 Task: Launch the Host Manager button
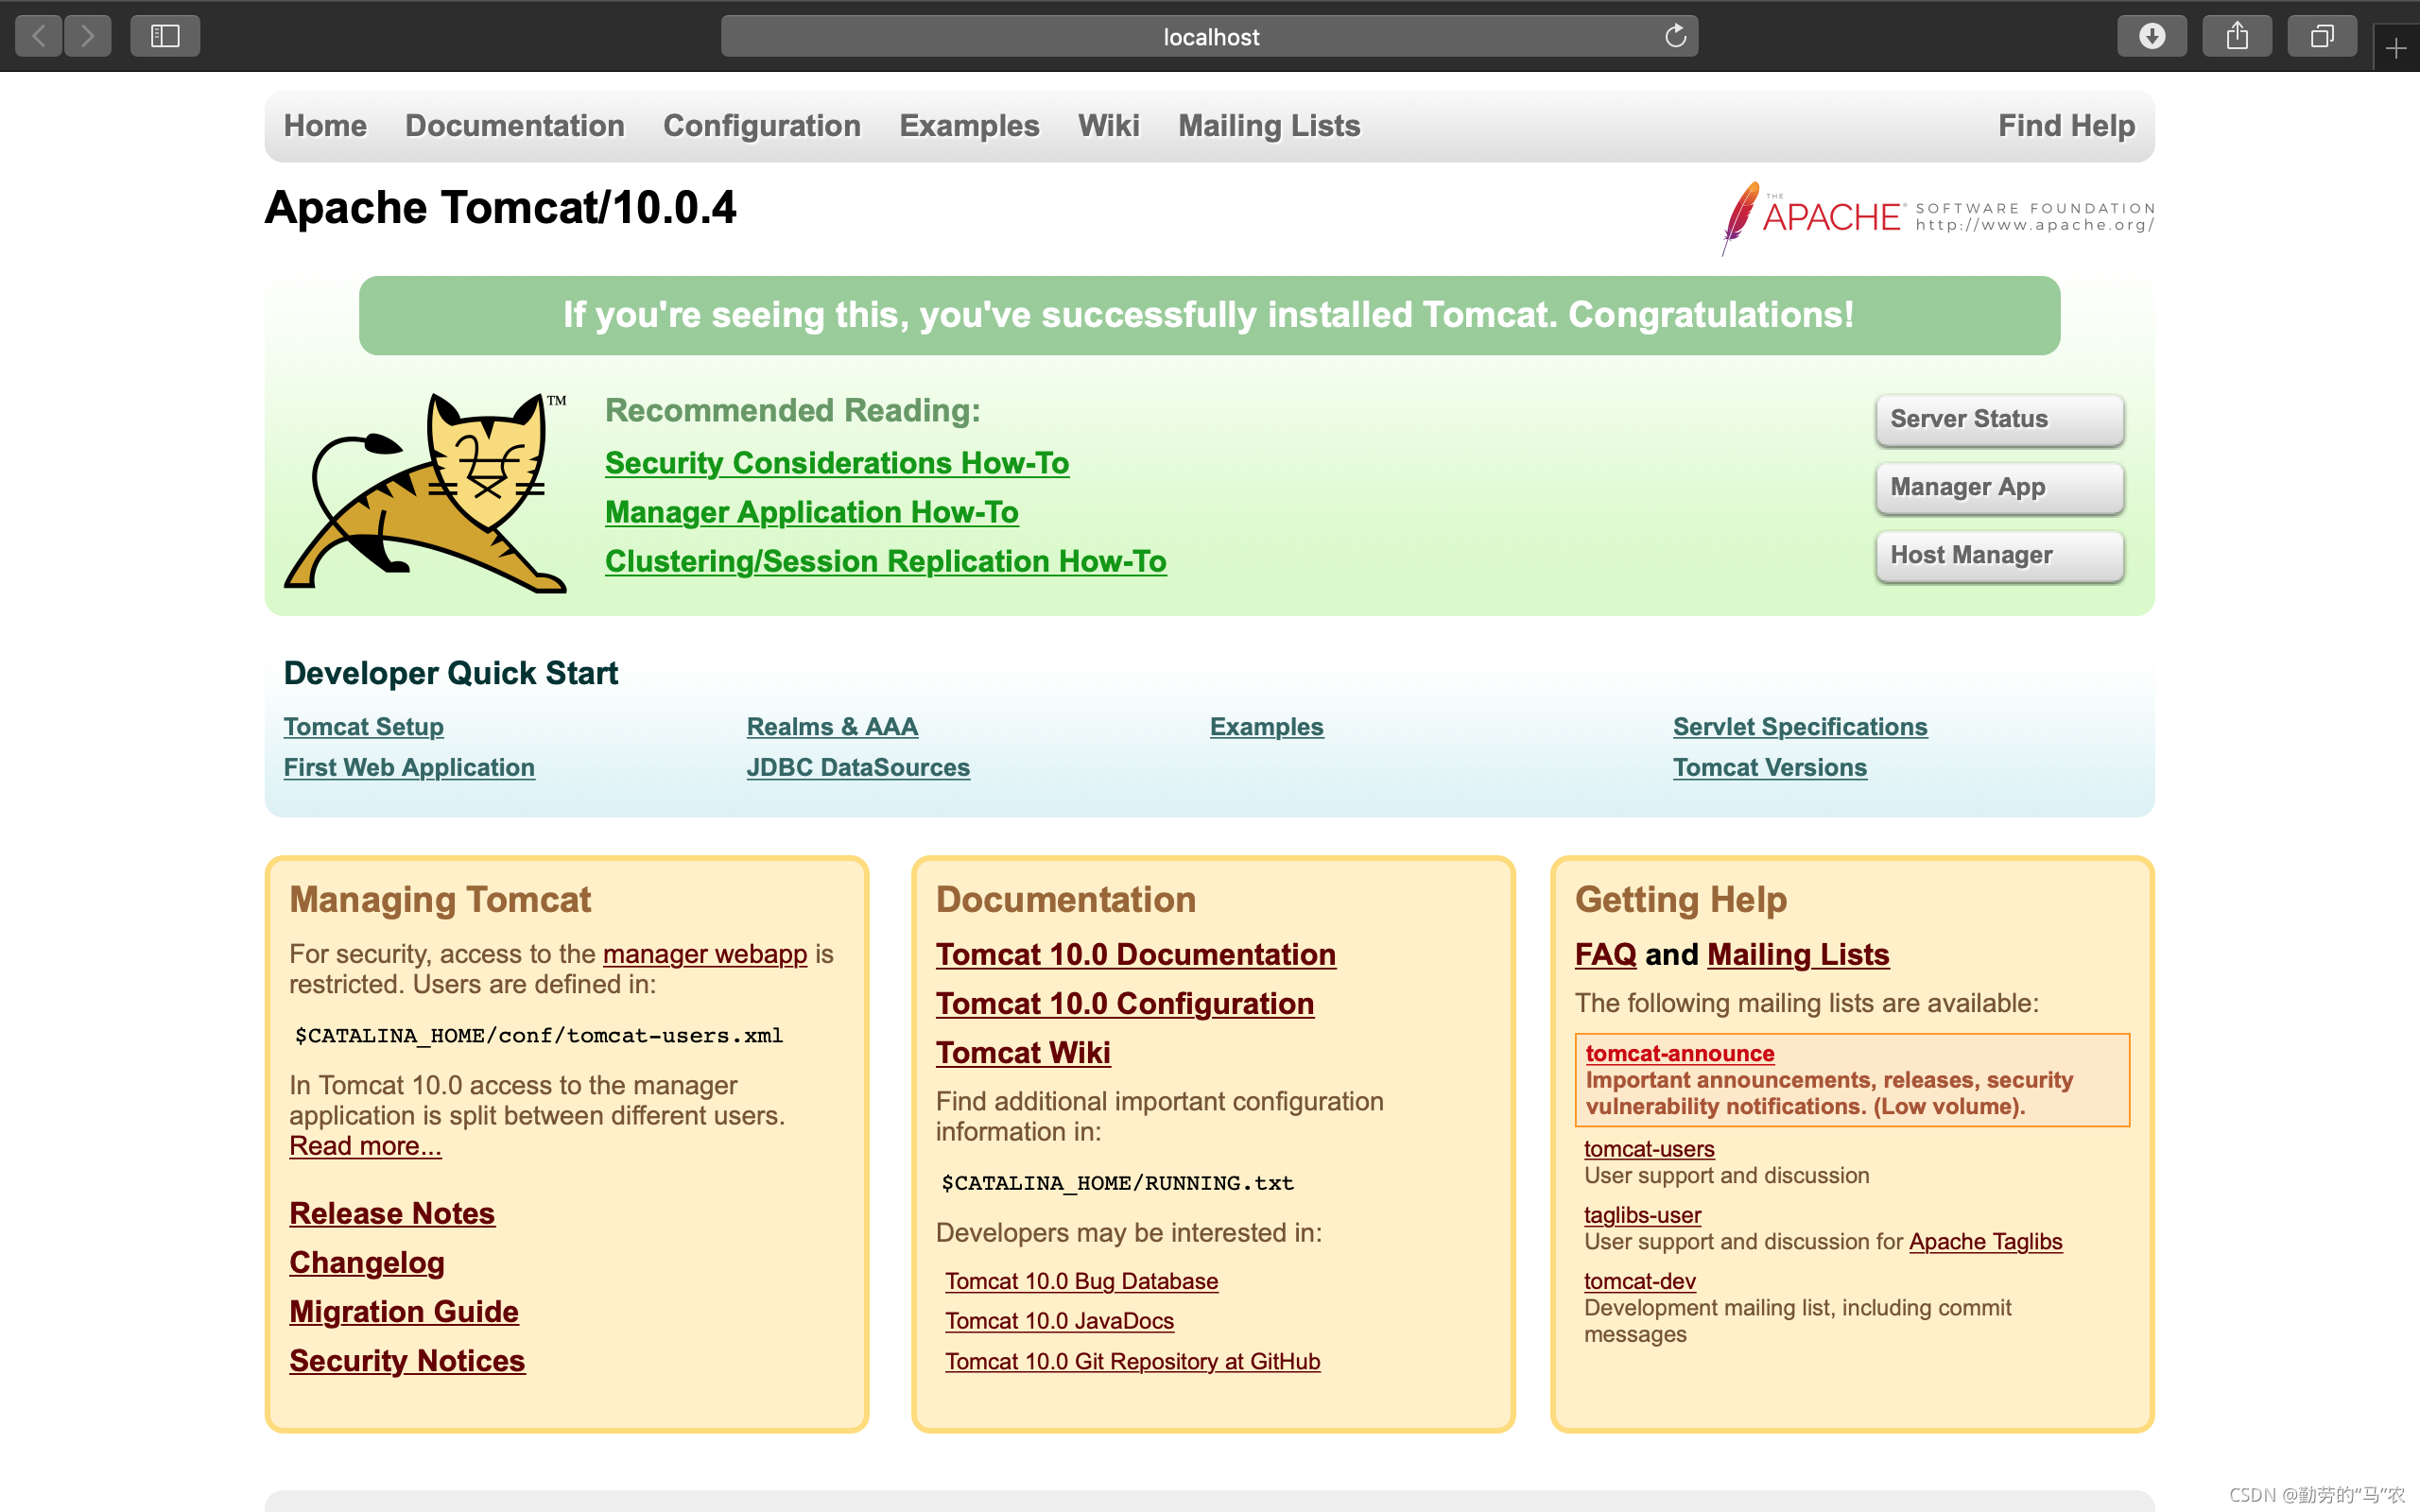click(x=1999, y=556)
